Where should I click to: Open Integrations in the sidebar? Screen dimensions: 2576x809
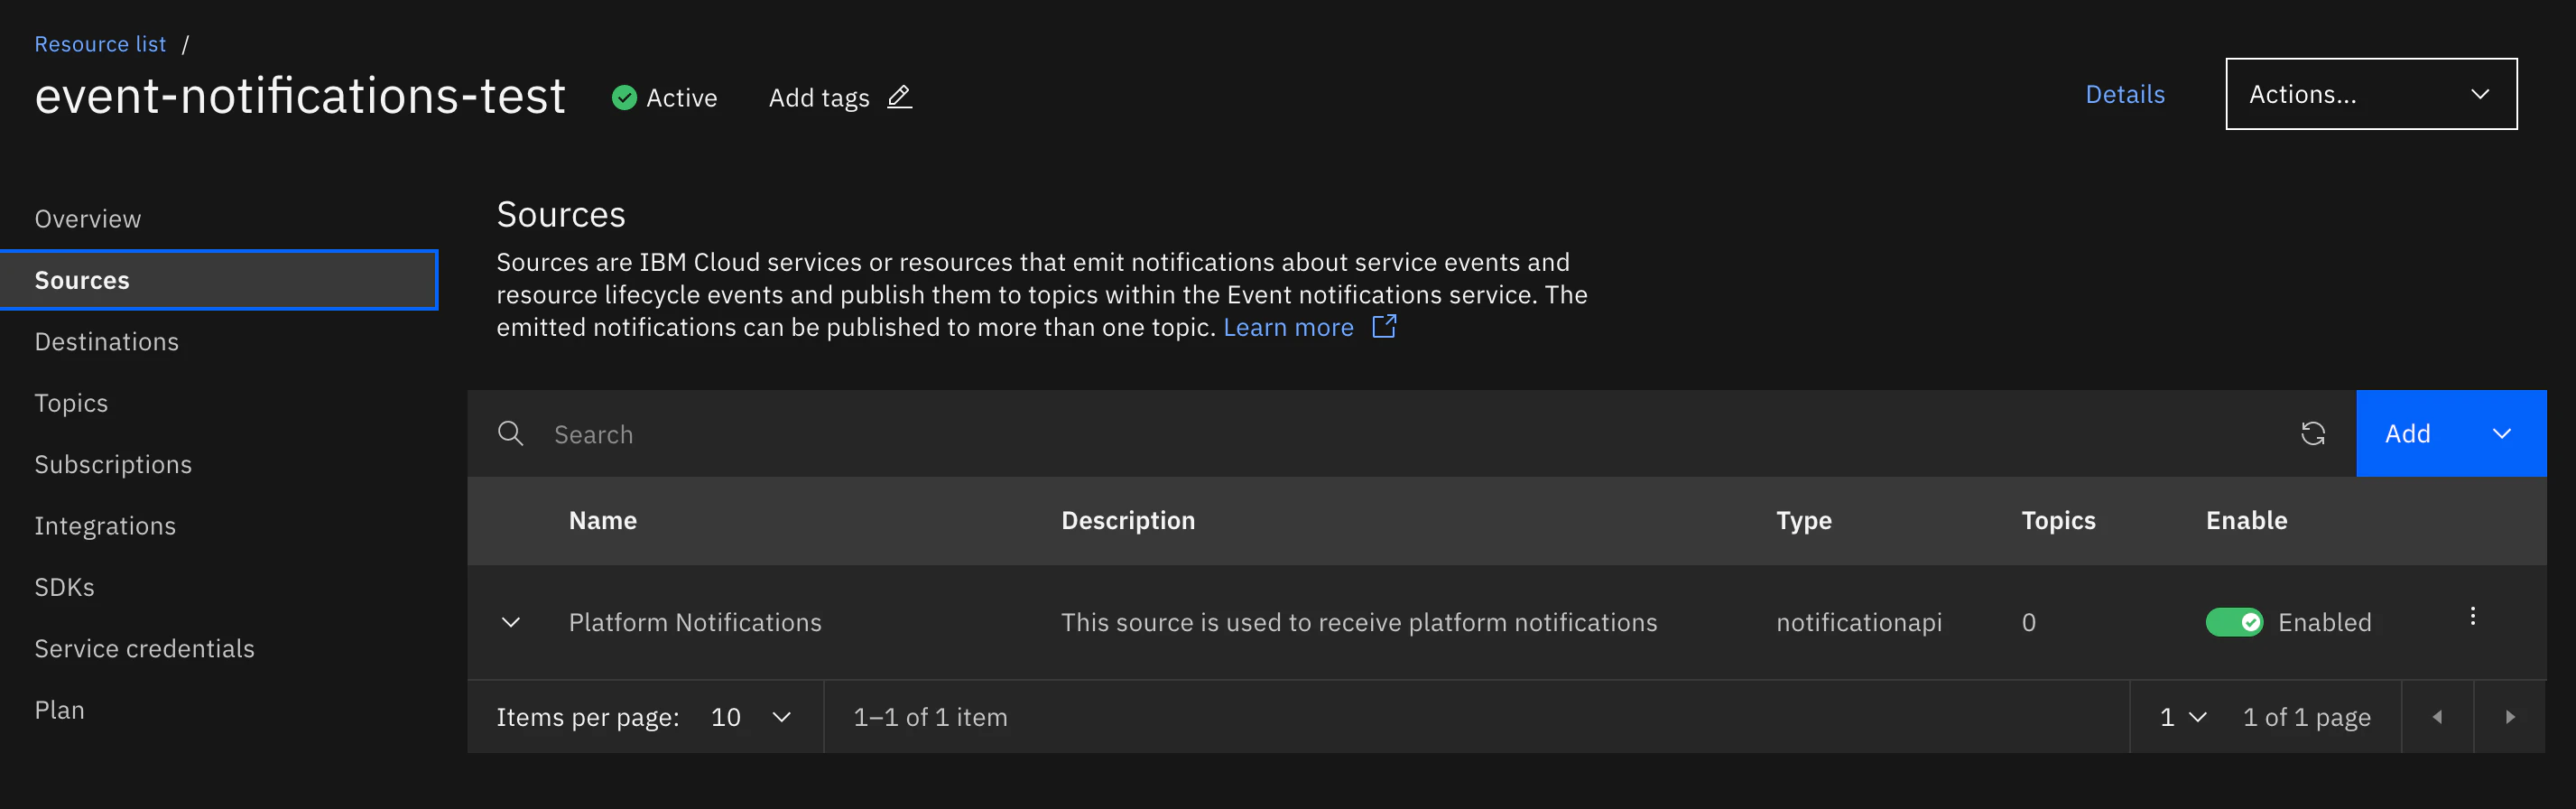105,526
